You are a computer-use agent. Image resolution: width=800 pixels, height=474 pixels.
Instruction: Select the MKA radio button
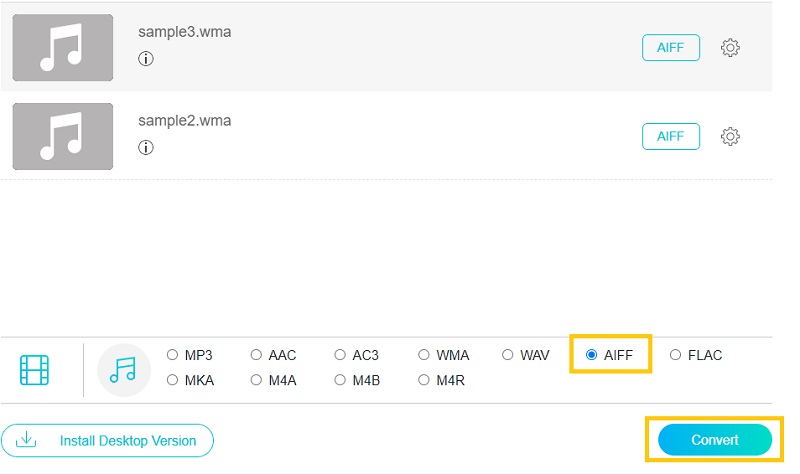pos(173,380)
